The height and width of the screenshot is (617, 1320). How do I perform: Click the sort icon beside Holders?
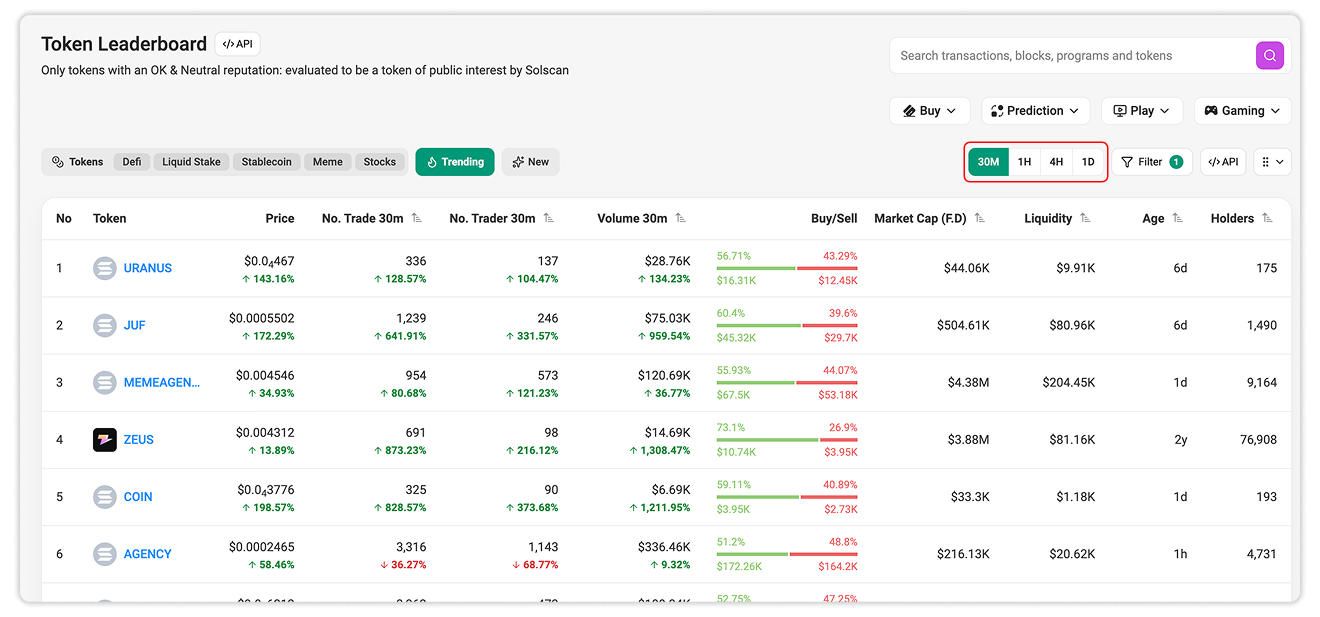tap(1267, 218)
